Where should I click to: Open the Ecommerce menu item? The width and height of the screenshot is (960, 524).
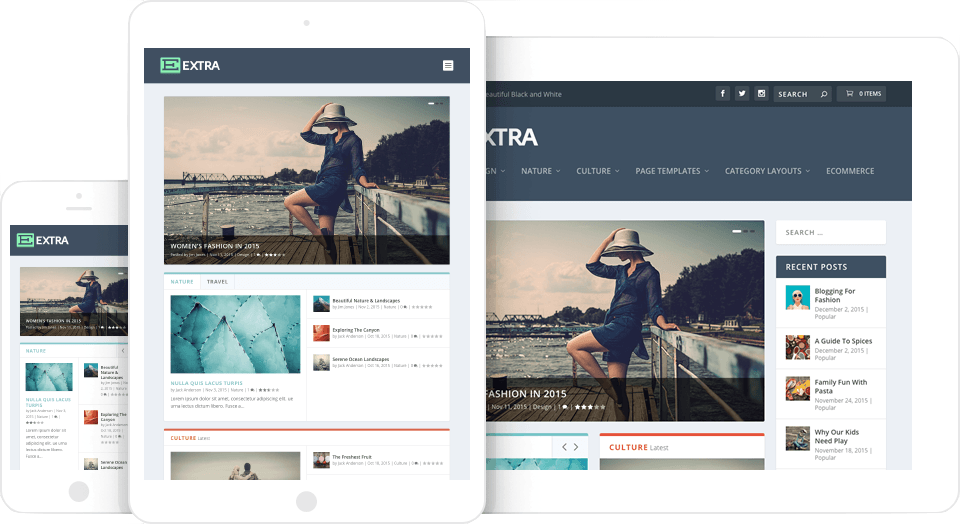click(x=850, y=171)
